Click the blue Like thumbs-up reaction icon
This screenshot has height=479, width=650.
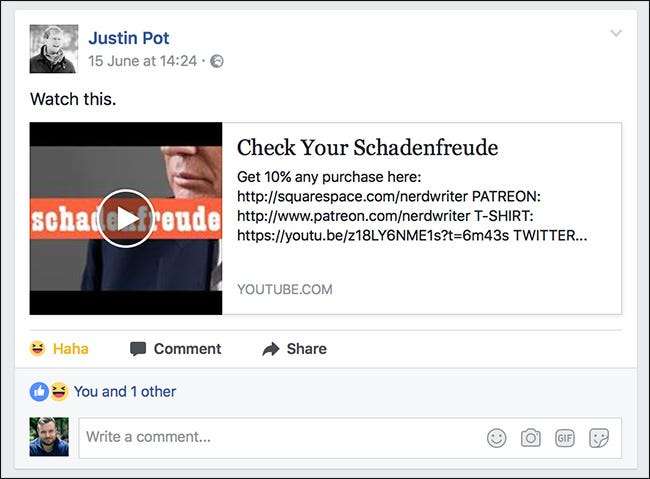(39, 391)
